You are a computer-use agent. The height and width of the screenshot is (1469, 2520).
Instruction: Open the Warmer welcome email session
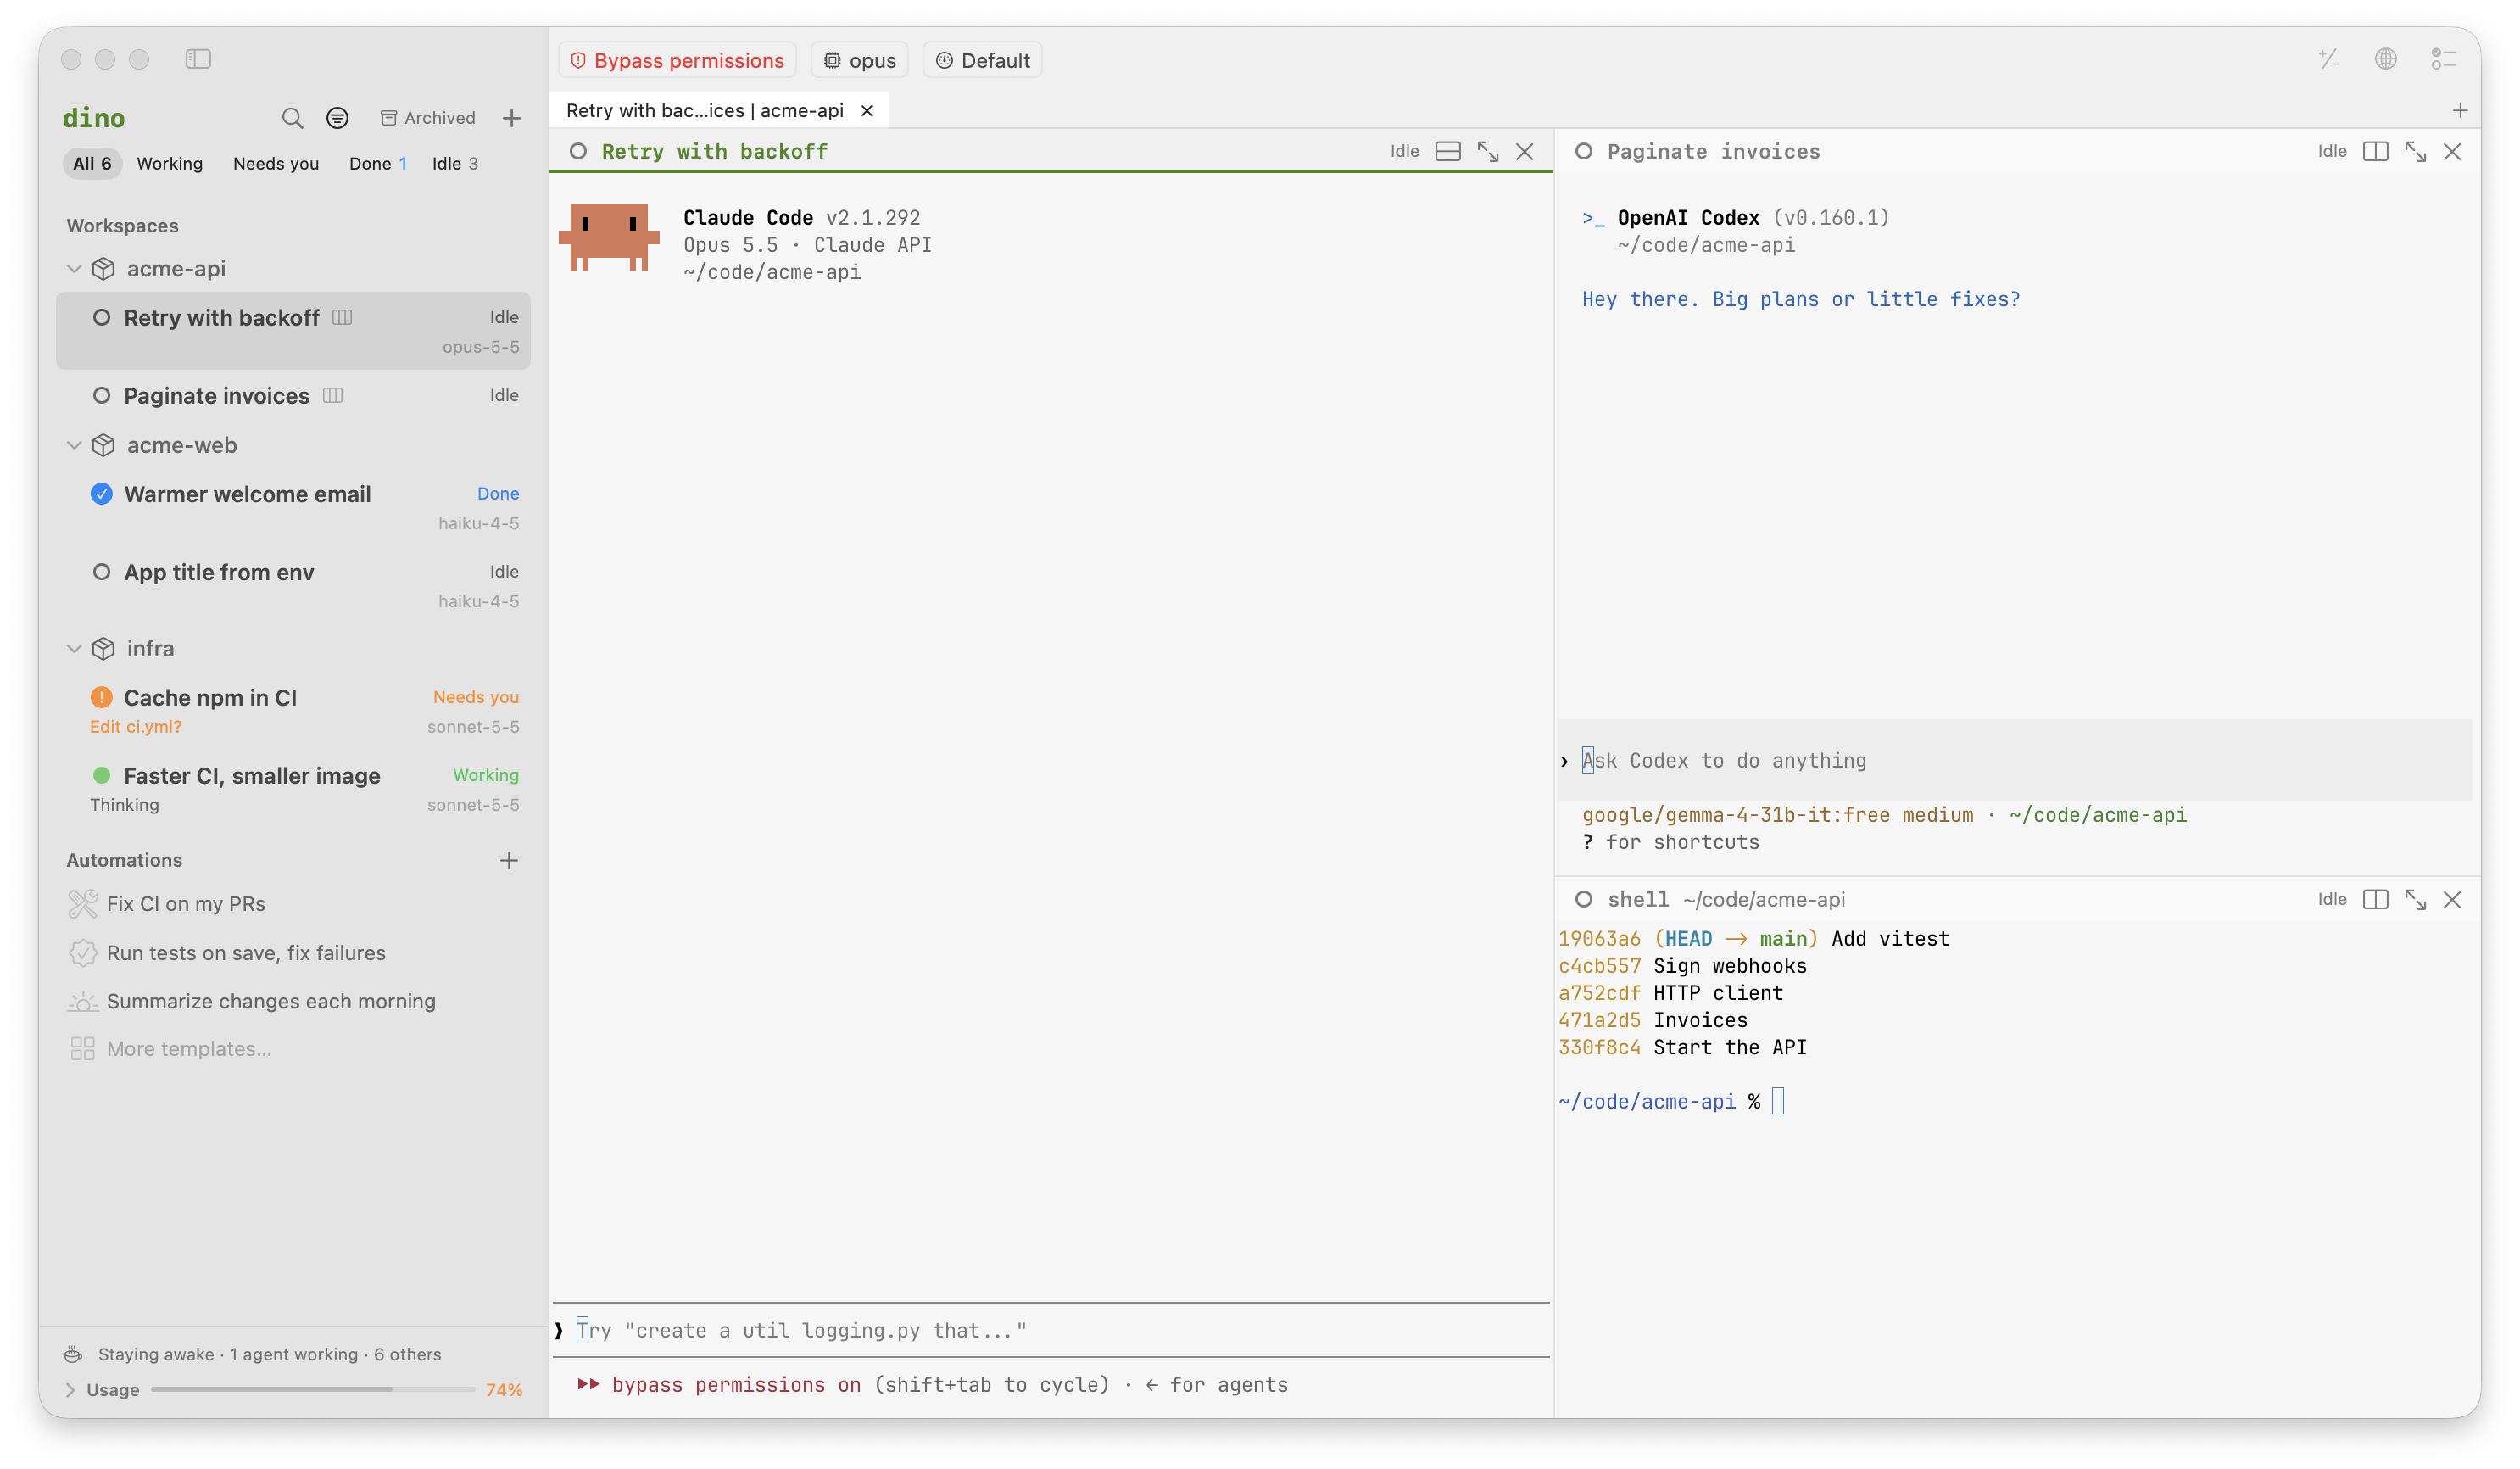click(293, 507)
